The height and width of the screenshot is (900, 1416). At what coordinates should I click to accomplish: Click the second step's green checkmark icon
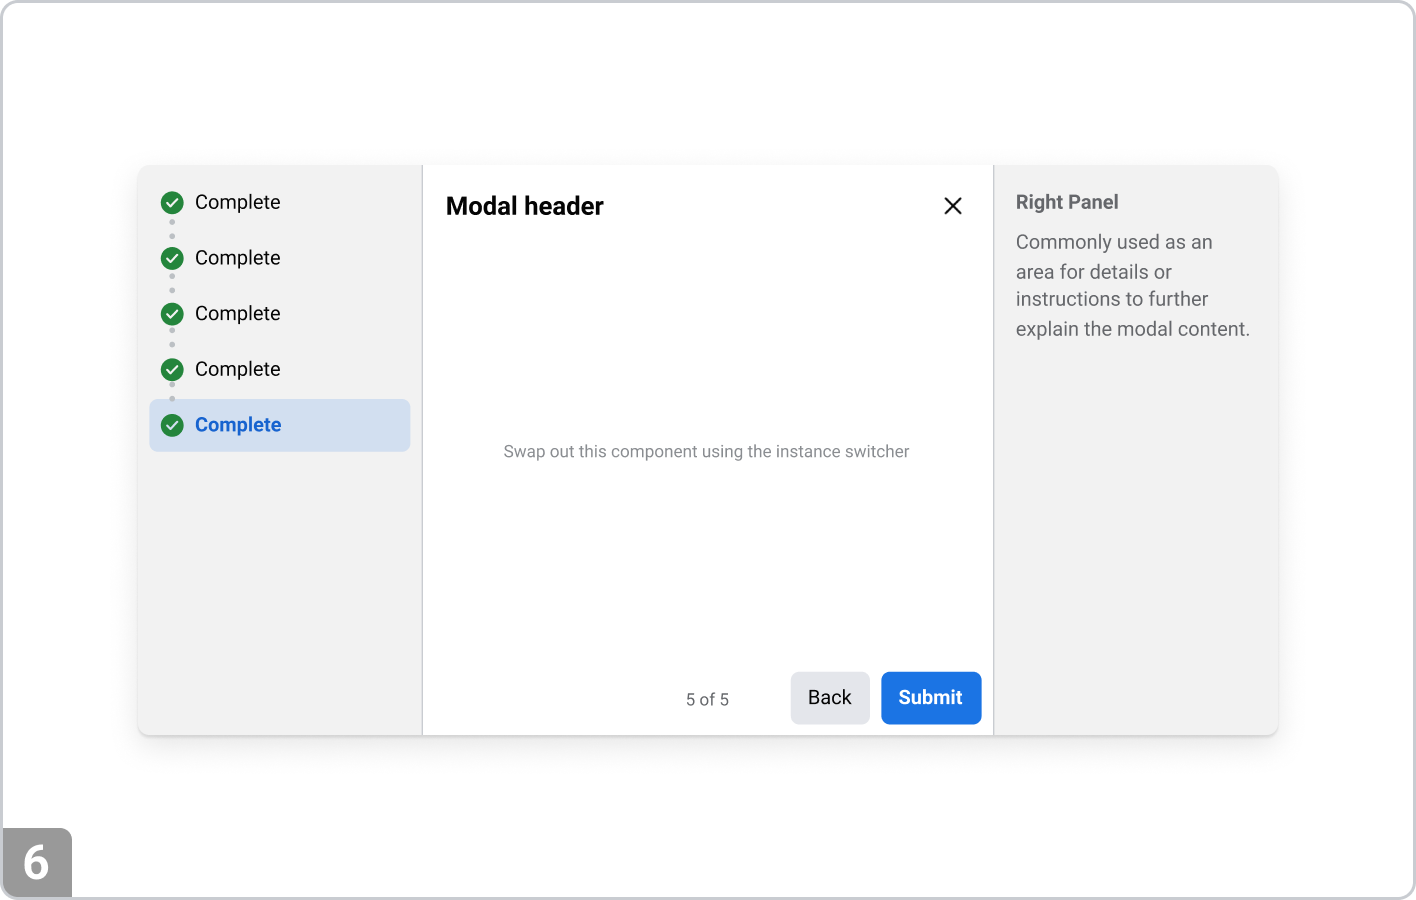(x=172, y=258)
